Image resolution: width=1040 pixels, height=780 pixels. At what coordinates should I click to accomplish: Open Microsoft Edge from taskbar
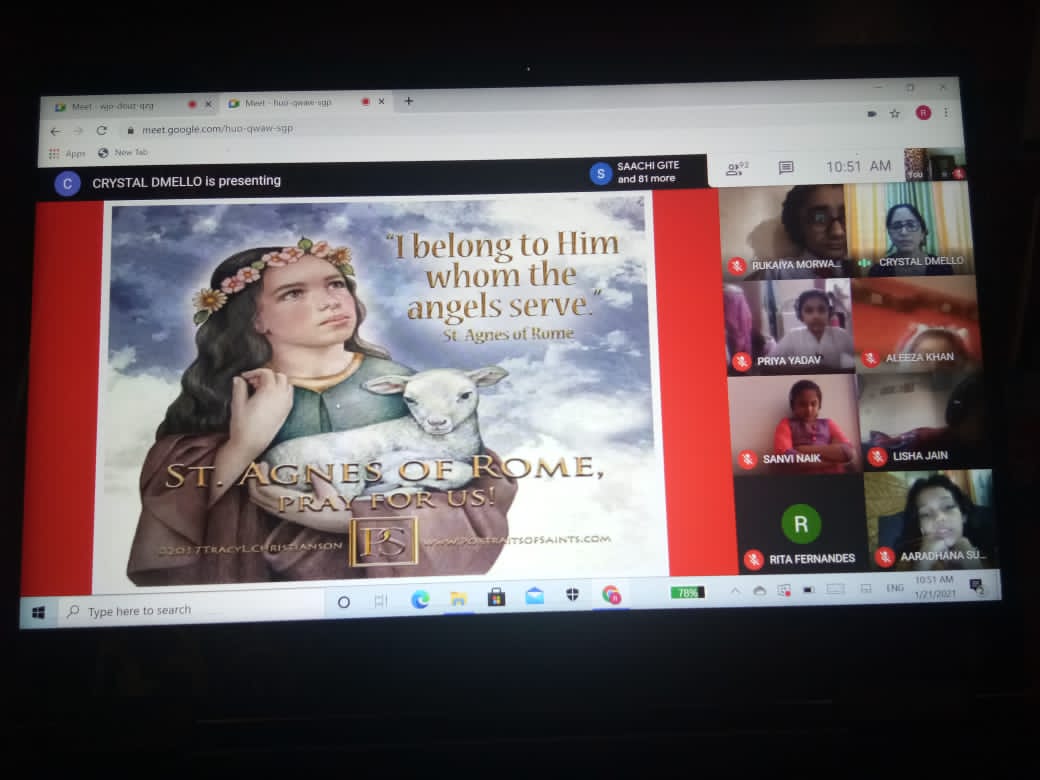(x=419, y=600)
